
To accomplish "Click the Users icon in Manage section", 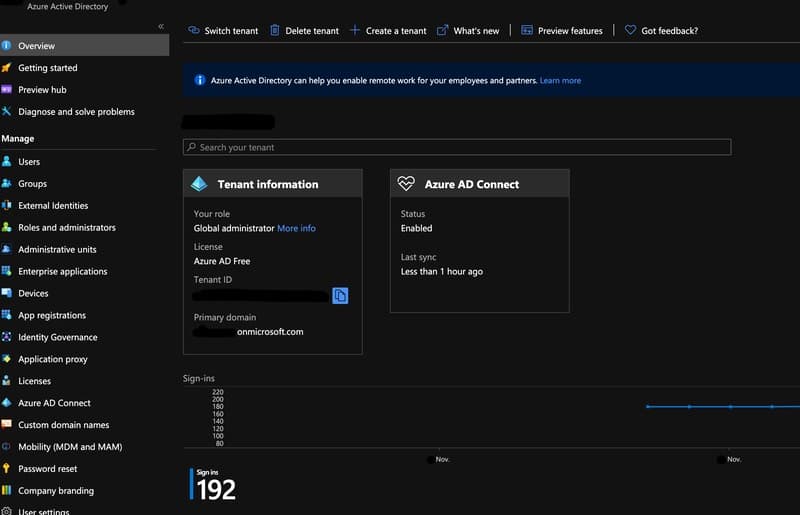I will tap(6, 161).
